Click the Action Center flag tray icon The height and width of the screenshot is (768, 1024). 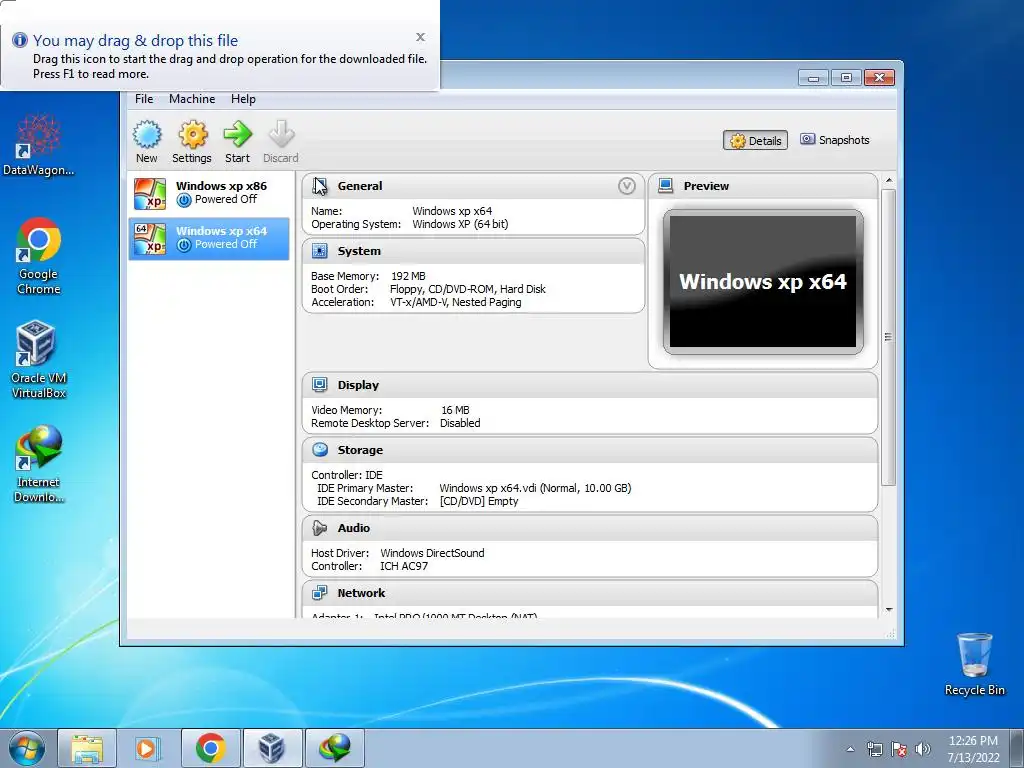tap(899, 749)
